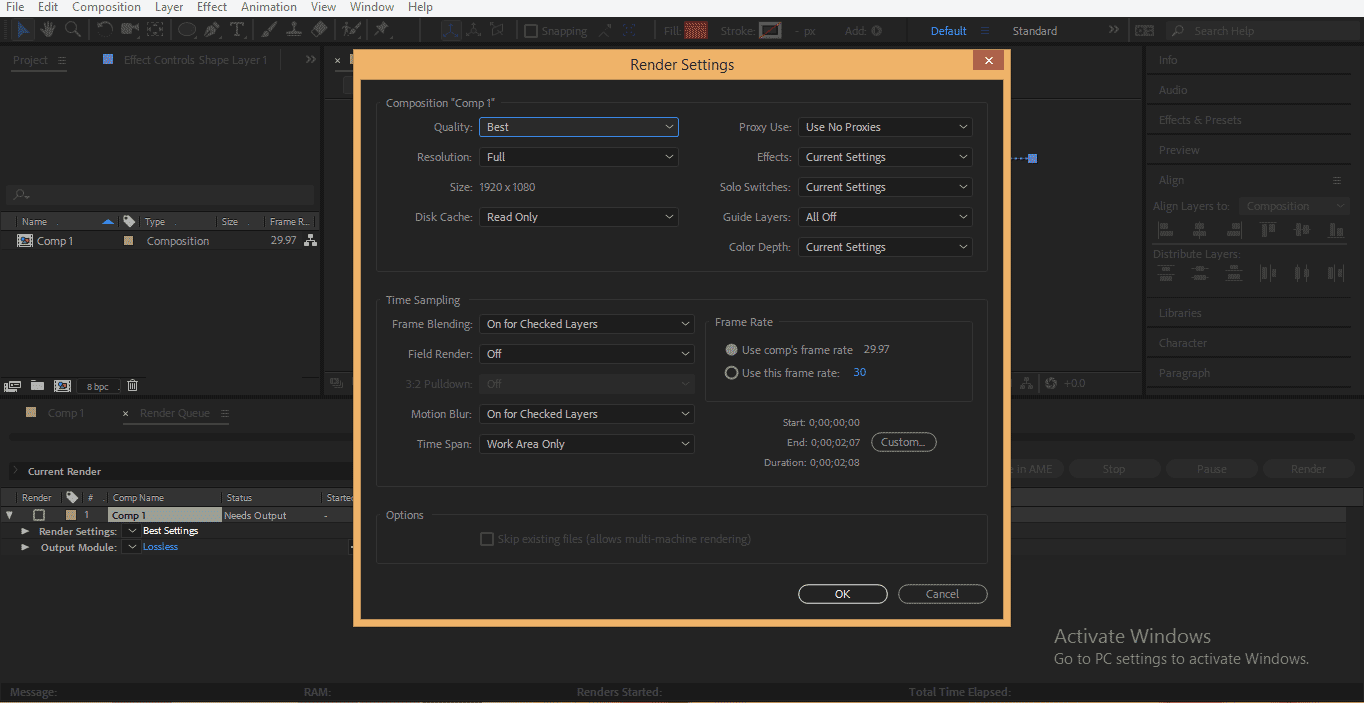This screenshot has width=1364, height=703.
Task: Open the Project panel menu icon
Action: click(x=62, y=60)
